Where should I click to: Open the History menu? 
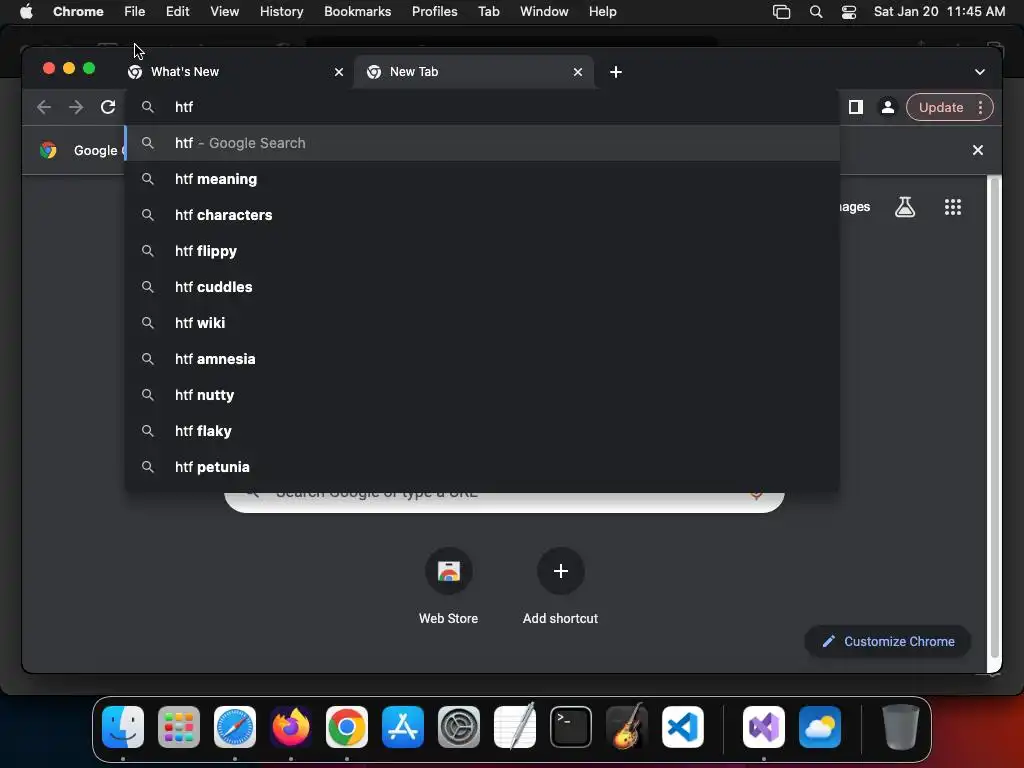281,12
